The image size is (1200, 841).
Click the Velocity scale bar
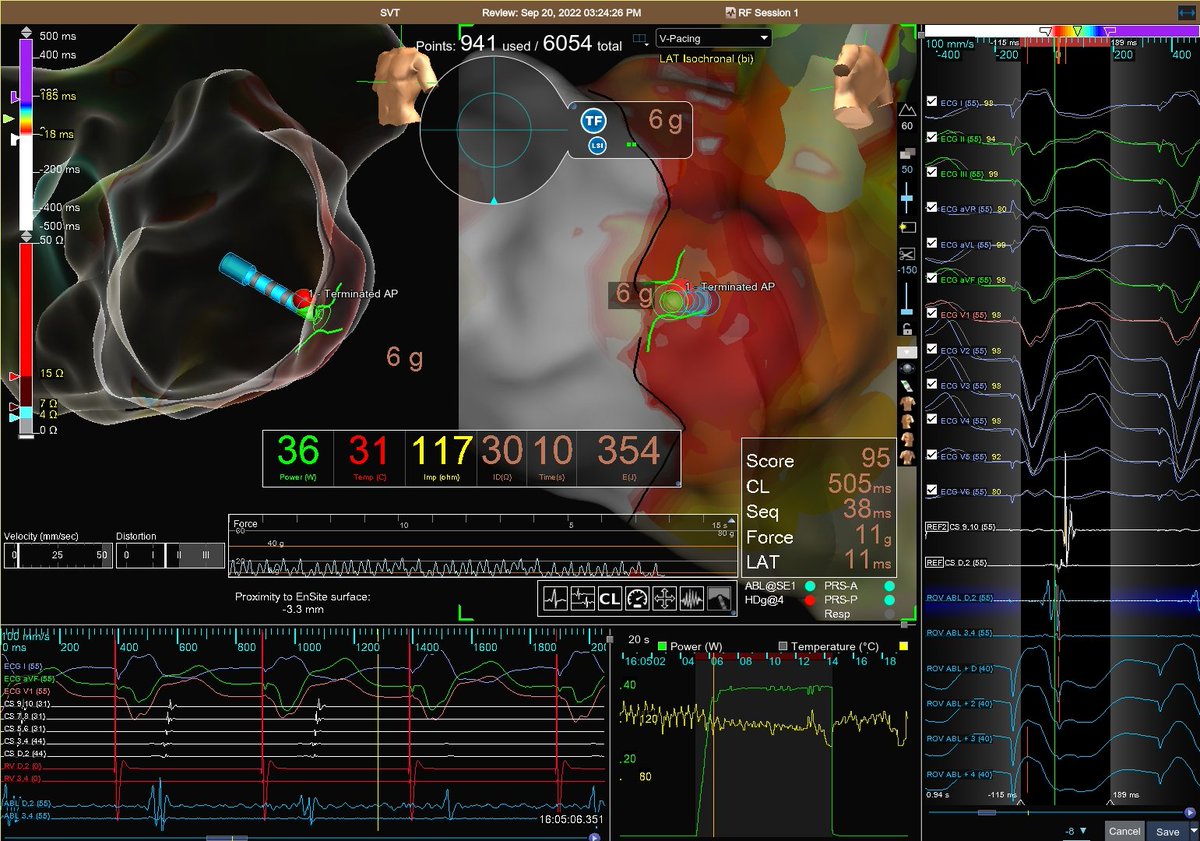click(x=57, y=553)
